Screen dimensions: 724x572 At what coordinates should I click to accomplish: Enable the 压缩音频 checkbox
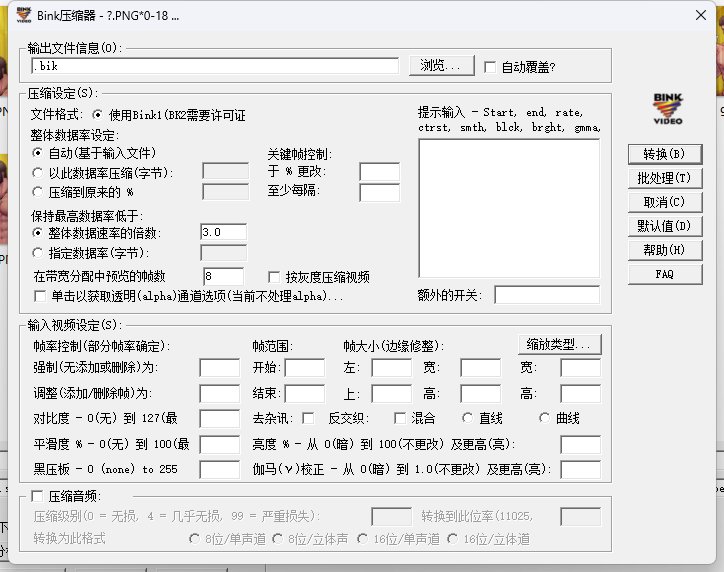tap(37, 496)
